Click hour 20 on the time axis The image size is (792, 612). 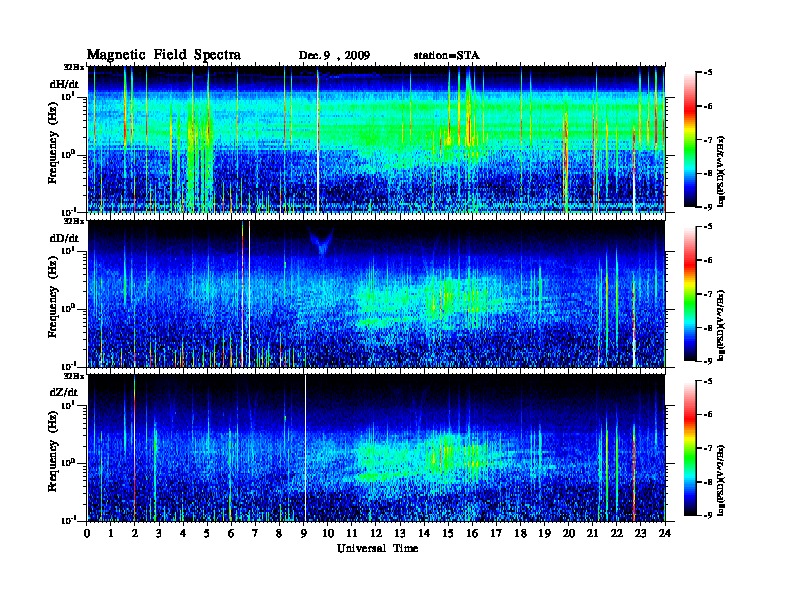click(569, 533)
